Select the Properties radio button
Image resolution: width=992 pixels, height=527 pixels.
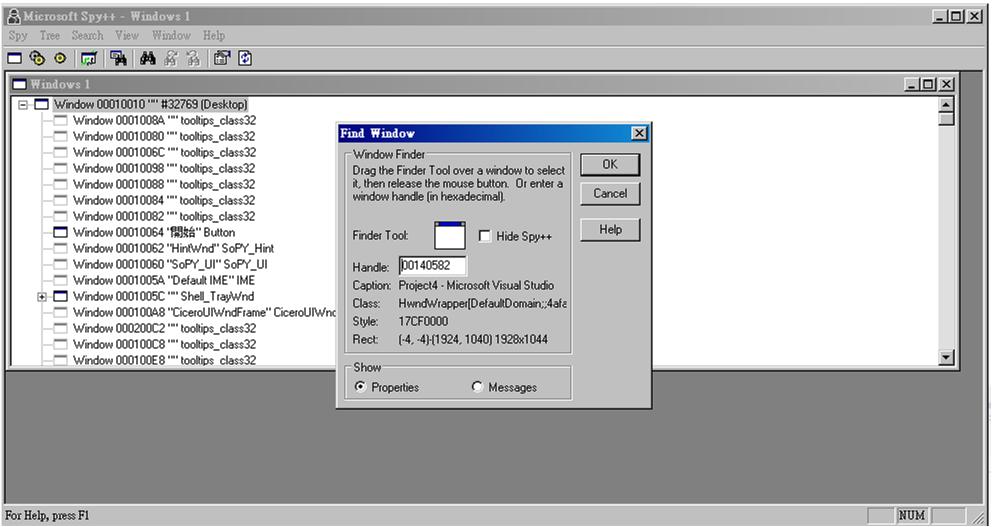(x=361, y=387)
